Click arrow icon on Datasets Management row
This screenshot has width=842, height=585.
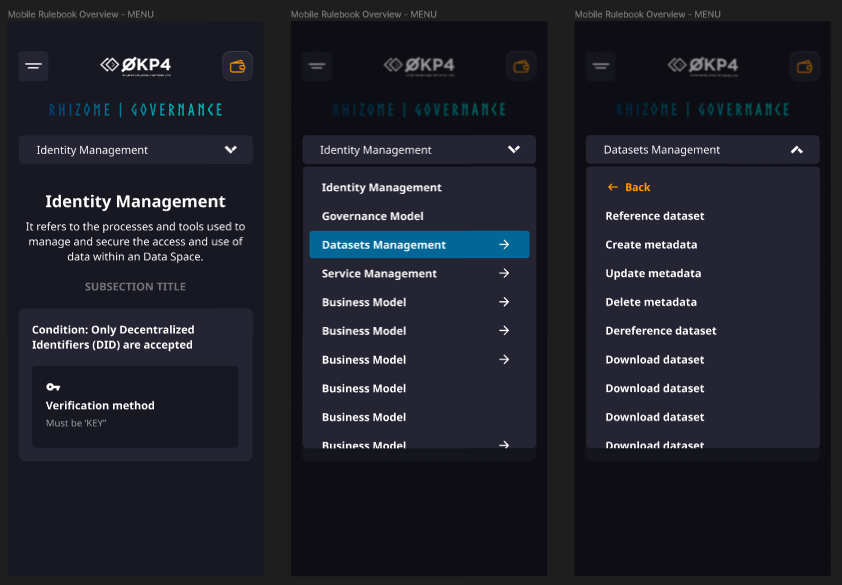[504, 244]
